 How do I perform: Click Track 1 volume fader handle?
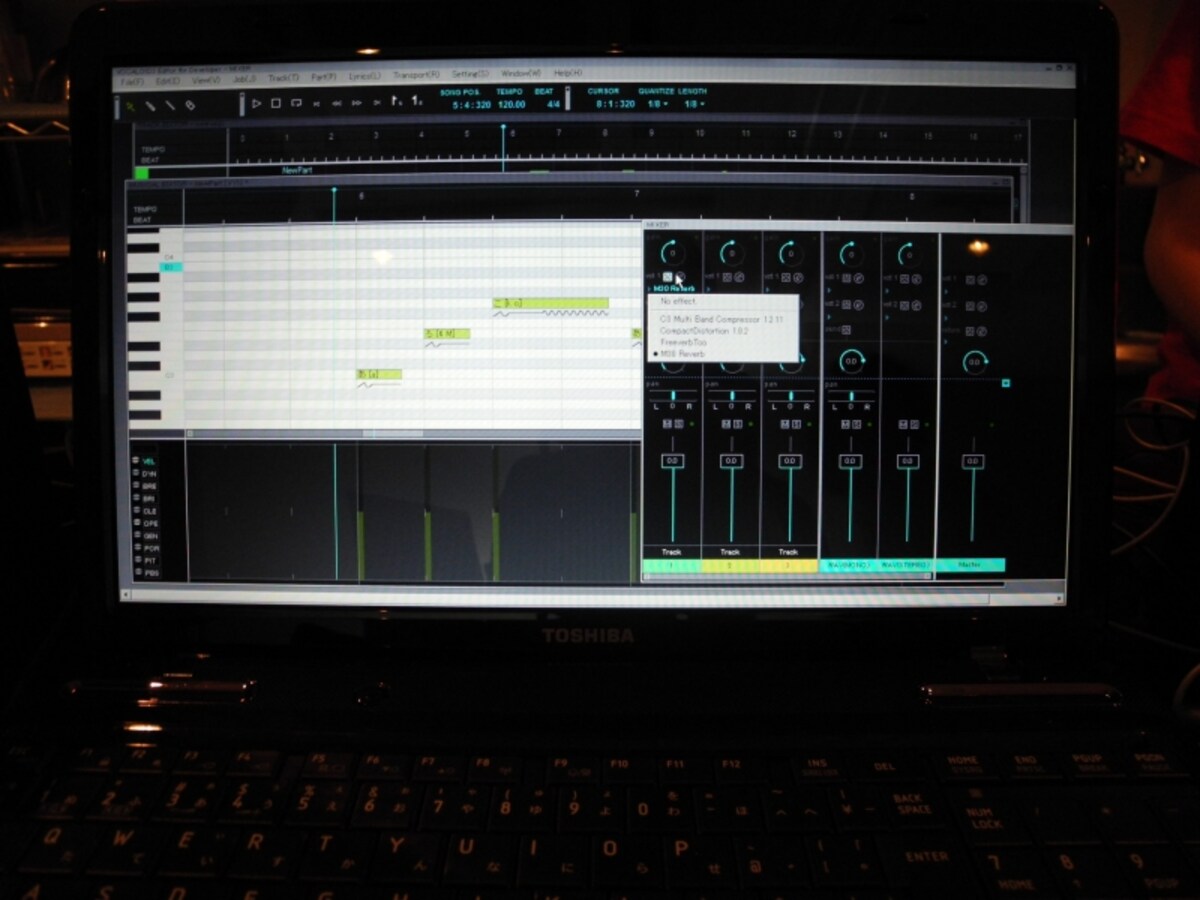point(672,461)
